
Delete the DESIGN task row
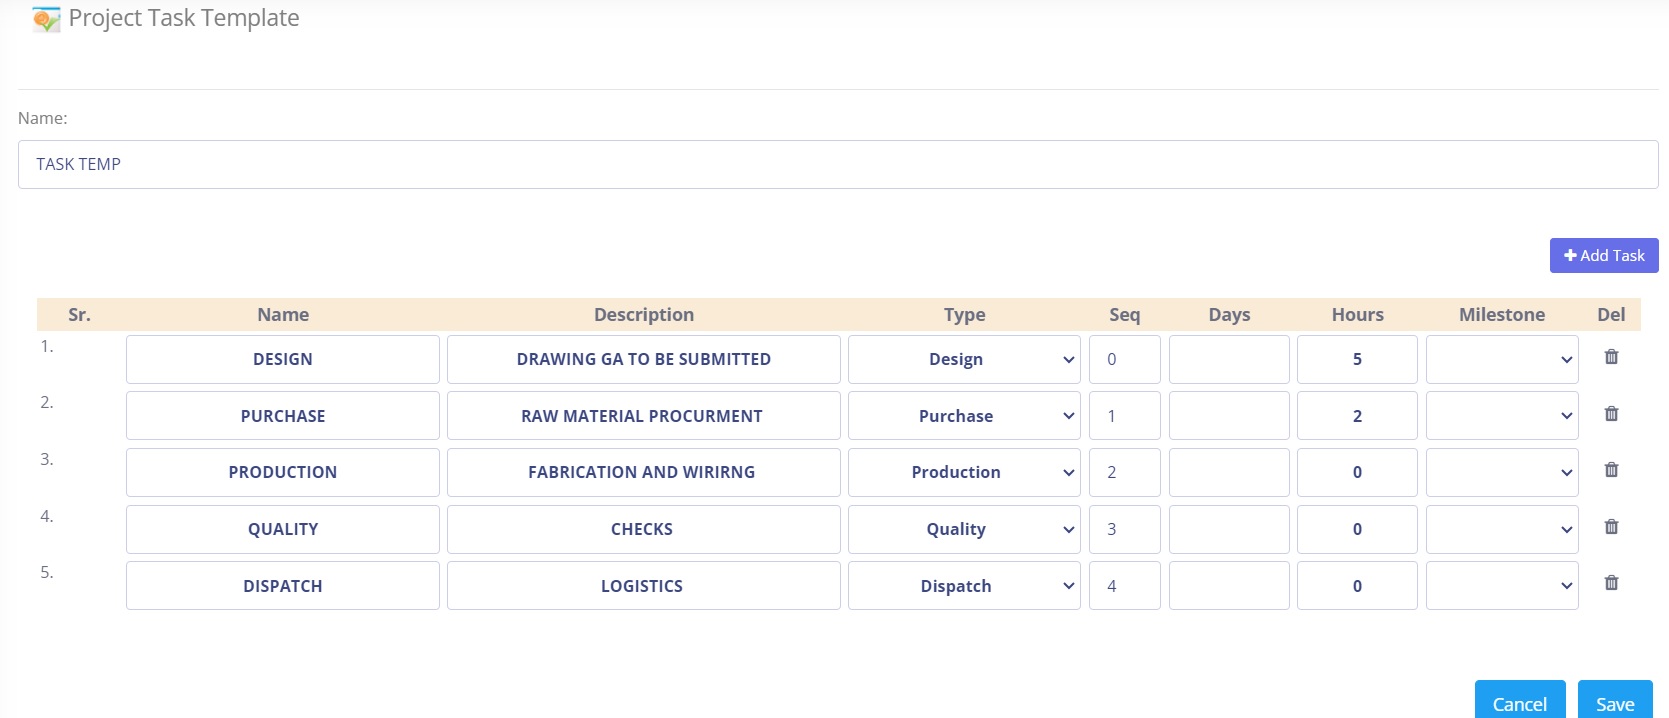[1611, 357]
